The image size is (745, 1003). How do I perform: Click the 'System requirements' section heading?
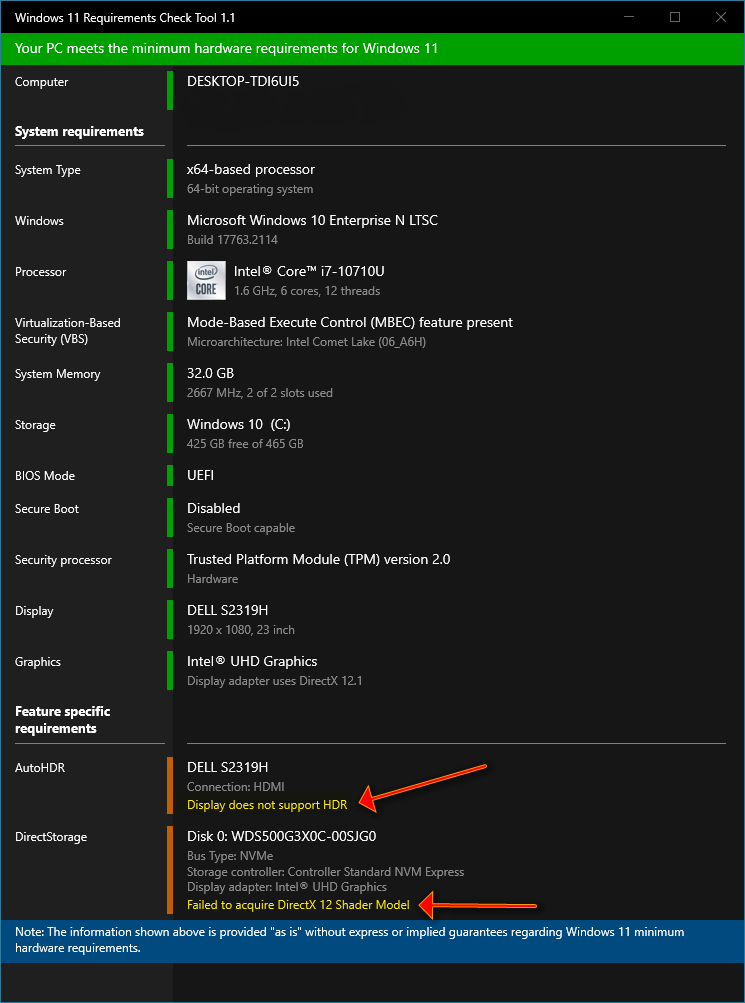(79, 132)
